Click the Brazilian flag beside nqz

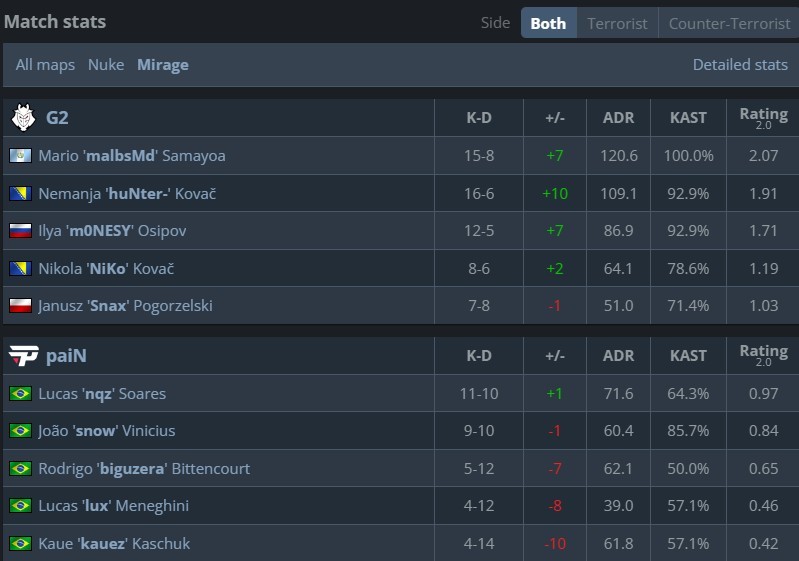20,394
